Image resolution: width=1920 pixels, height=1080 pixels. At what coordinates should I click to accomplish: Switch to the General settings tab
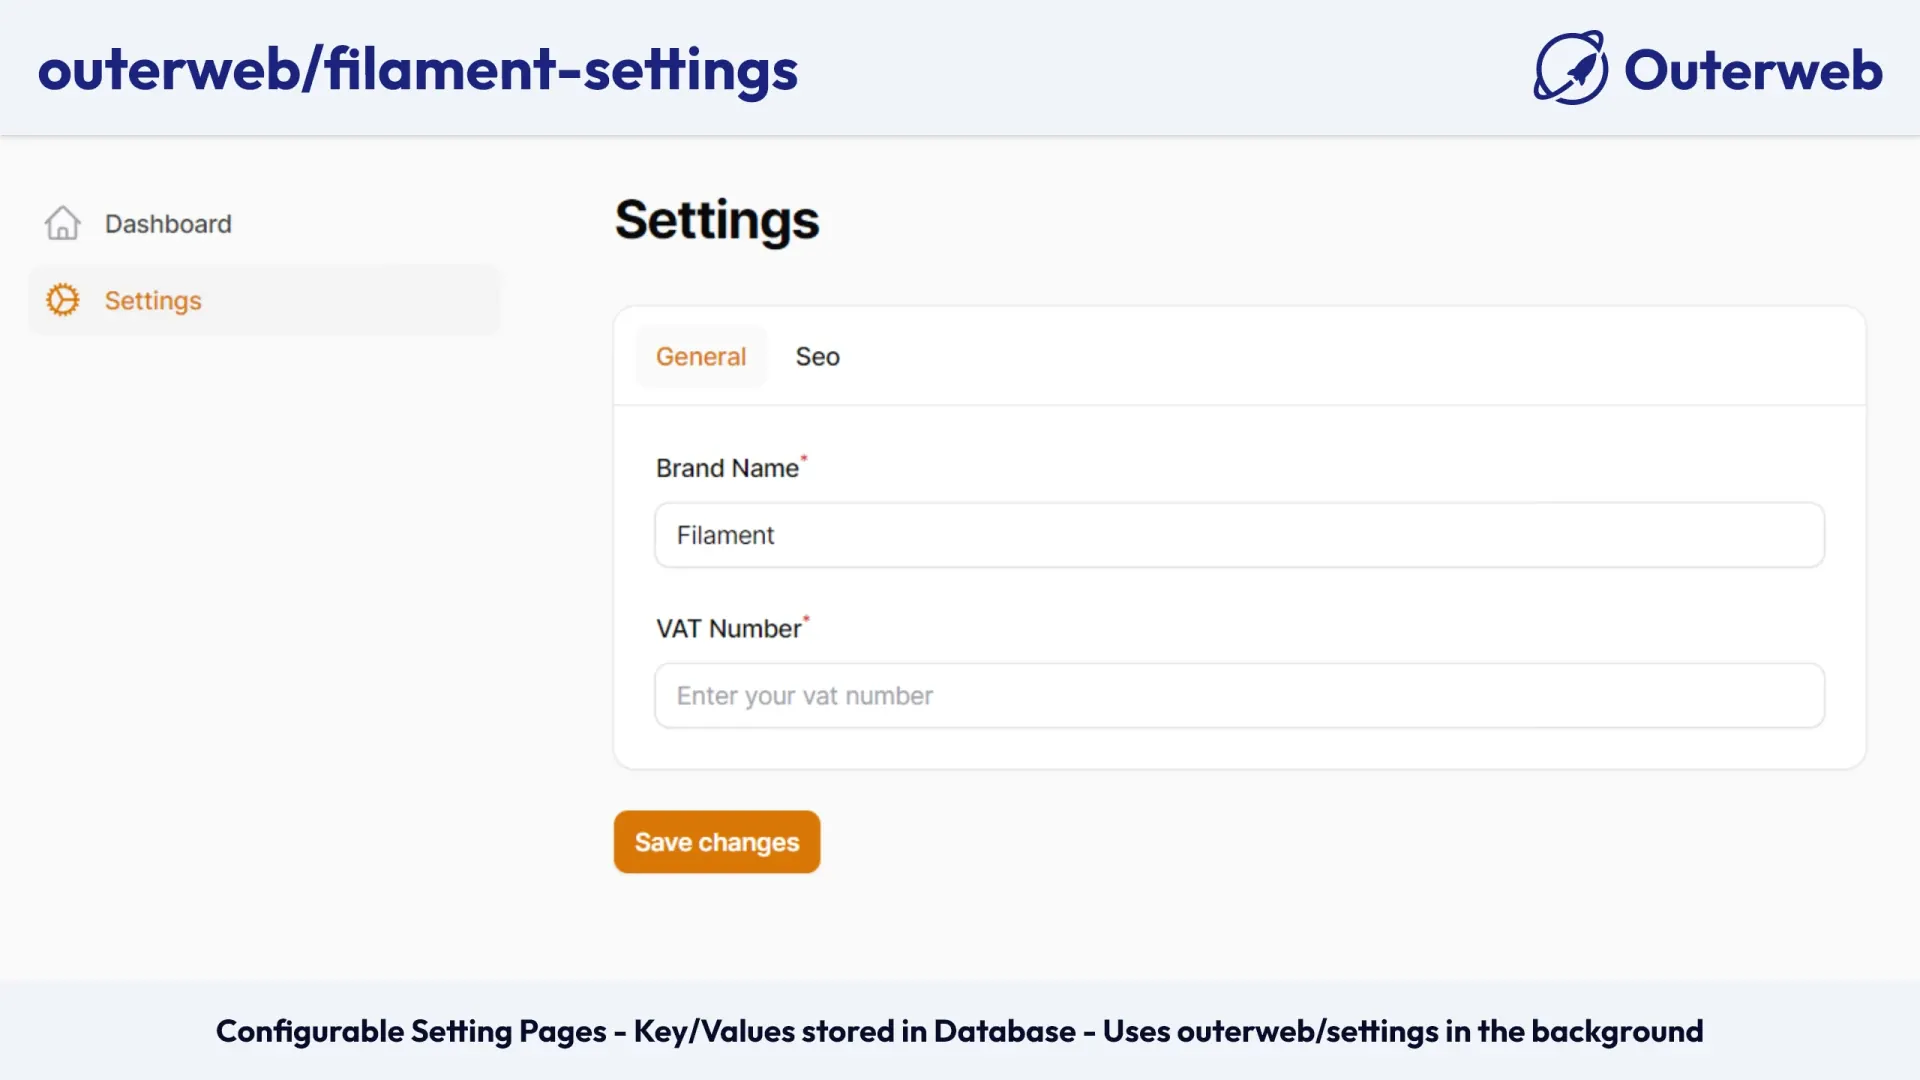tap(701, 356)
